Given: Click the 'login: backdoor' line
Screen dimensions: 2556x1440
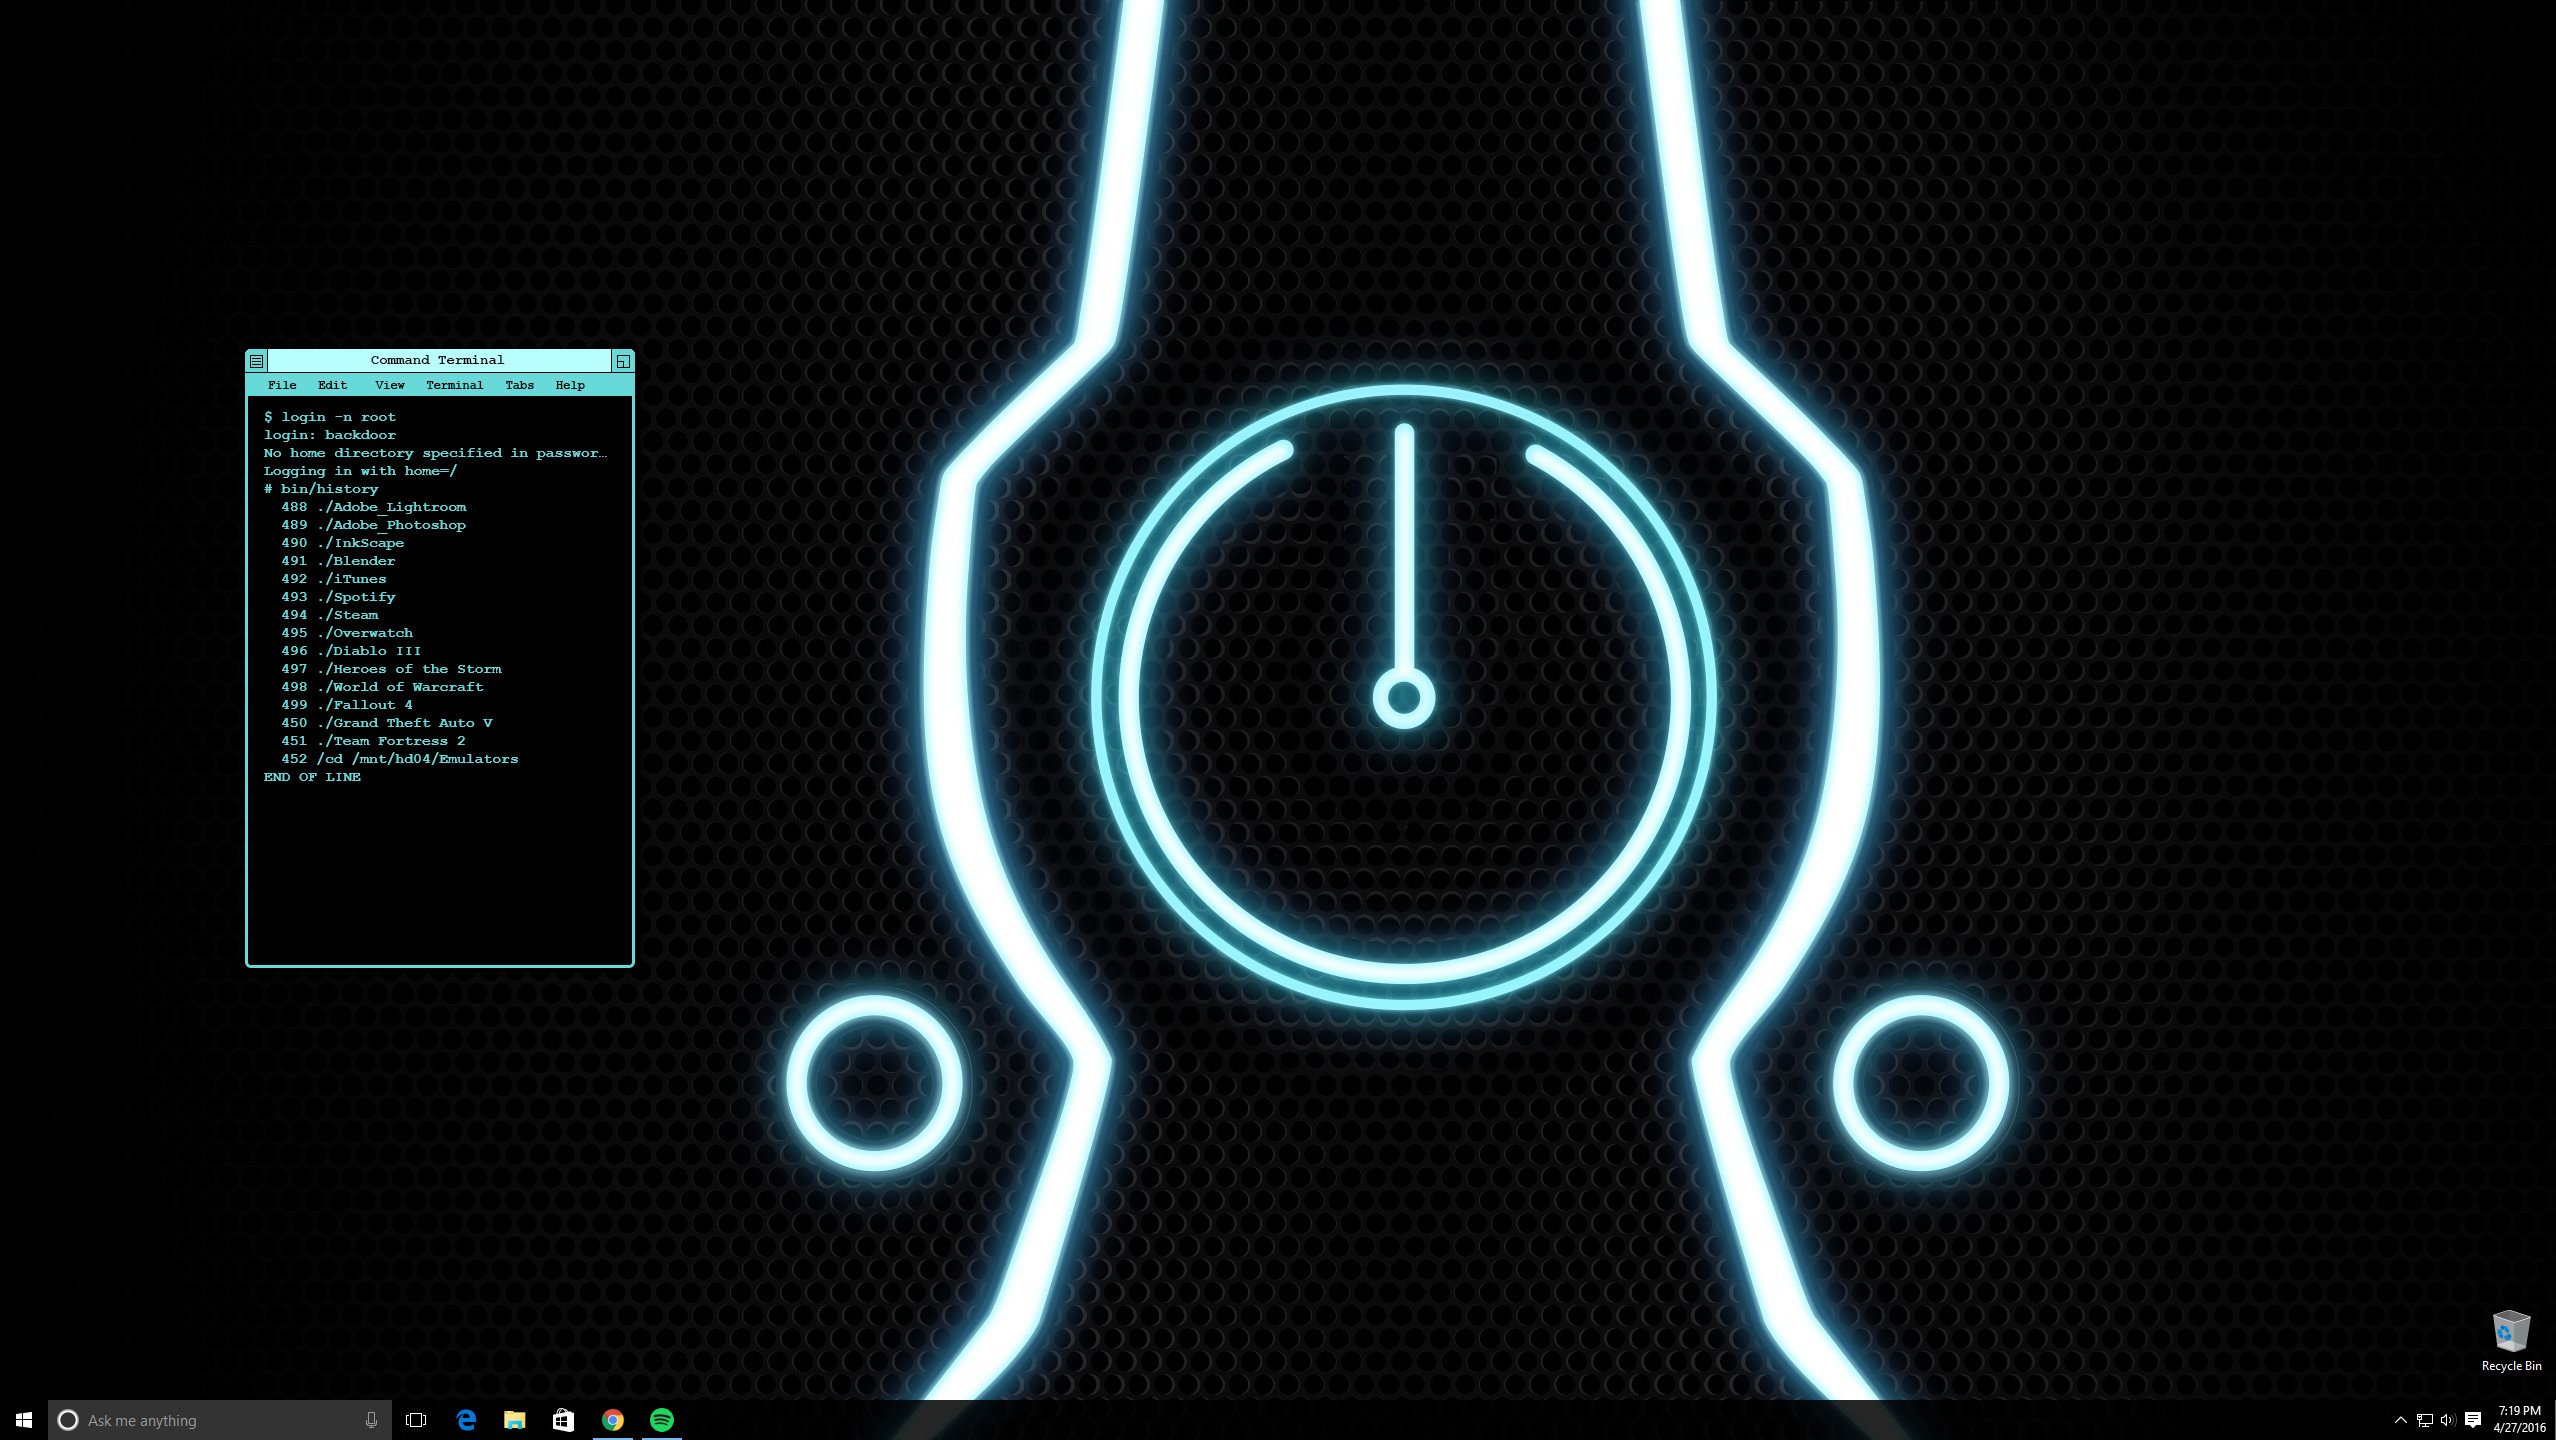Looking at the screenshot, I should point(330,435).
